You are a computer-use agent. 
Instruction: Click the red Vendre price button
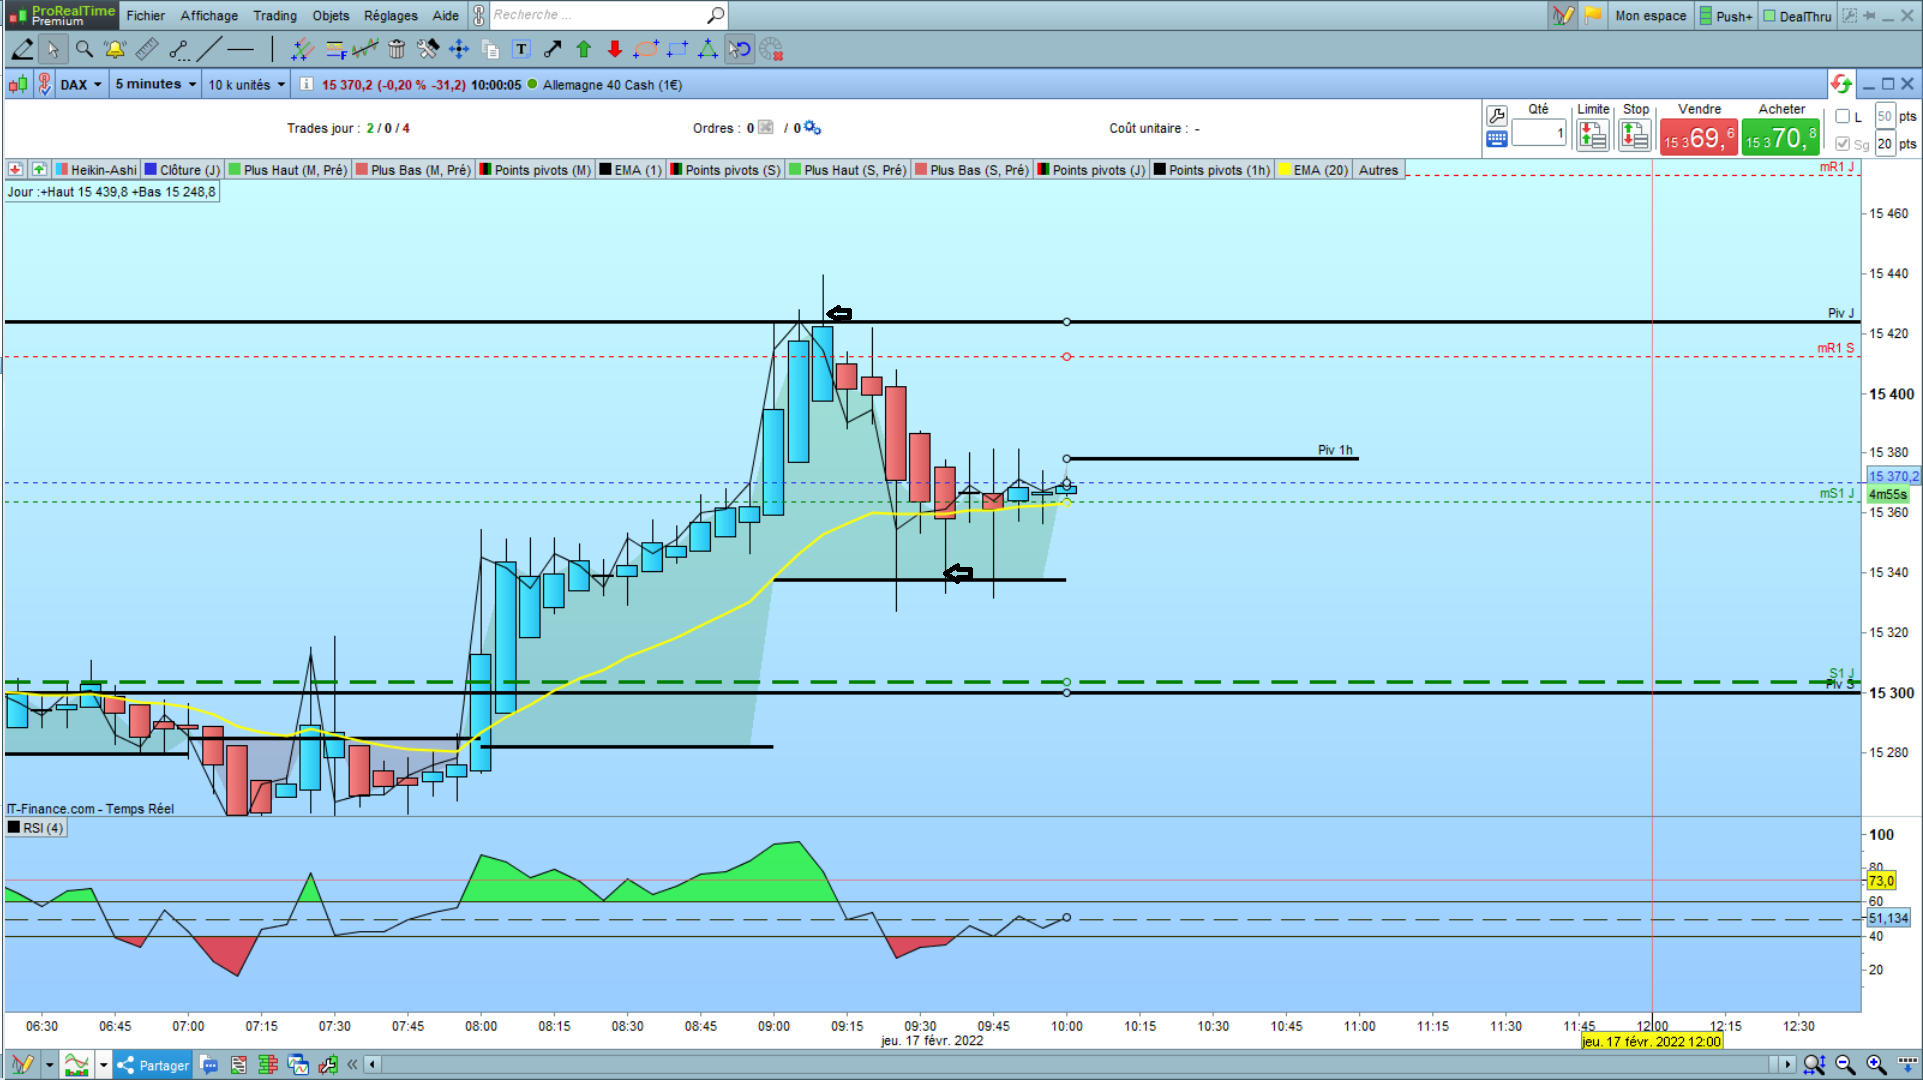point(1698,137)
